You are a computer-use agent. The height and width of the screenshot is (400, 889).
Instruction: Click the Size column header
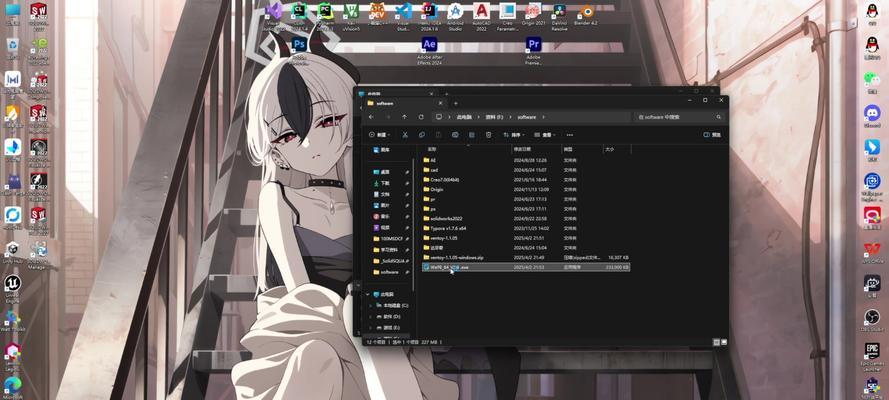(616, 149)
